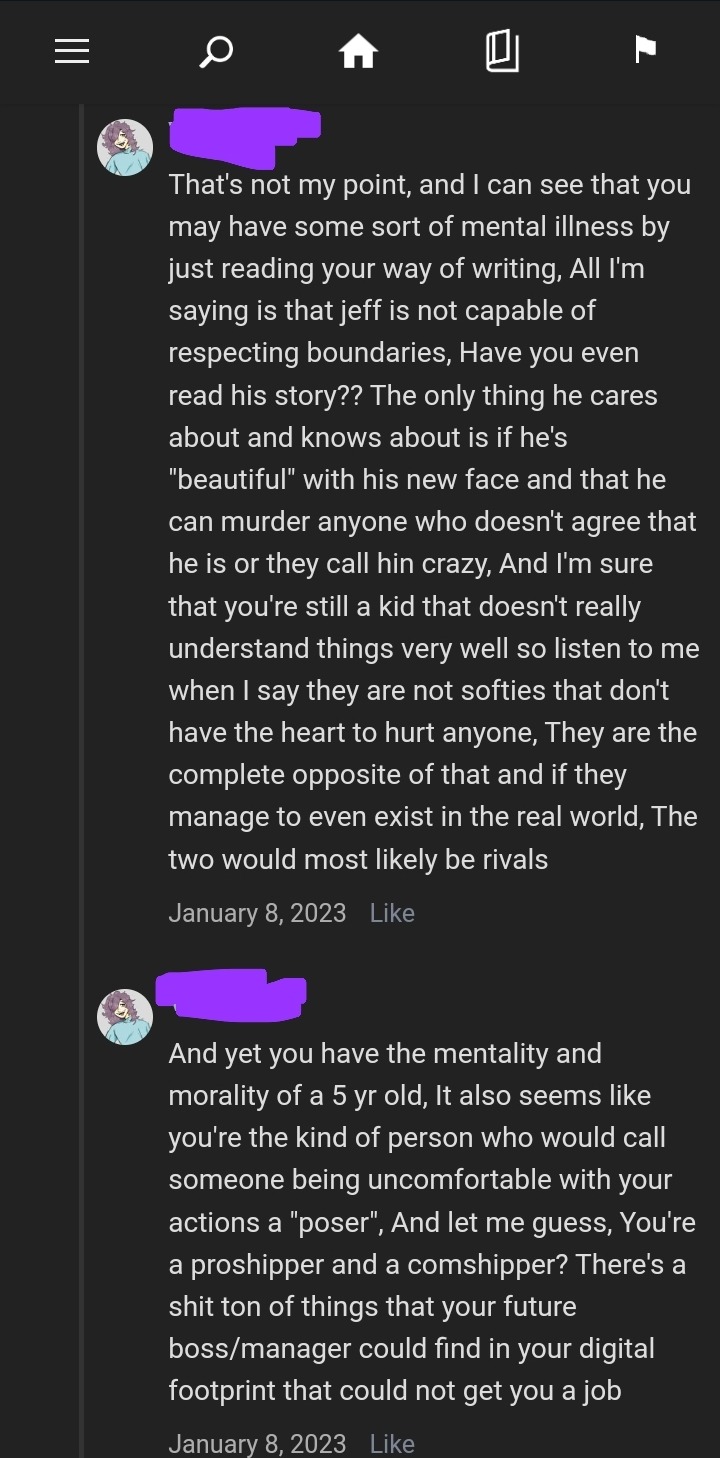Go to the home page icon
720x1458 pixels.
pyautogui.click(x=358, y=51)
